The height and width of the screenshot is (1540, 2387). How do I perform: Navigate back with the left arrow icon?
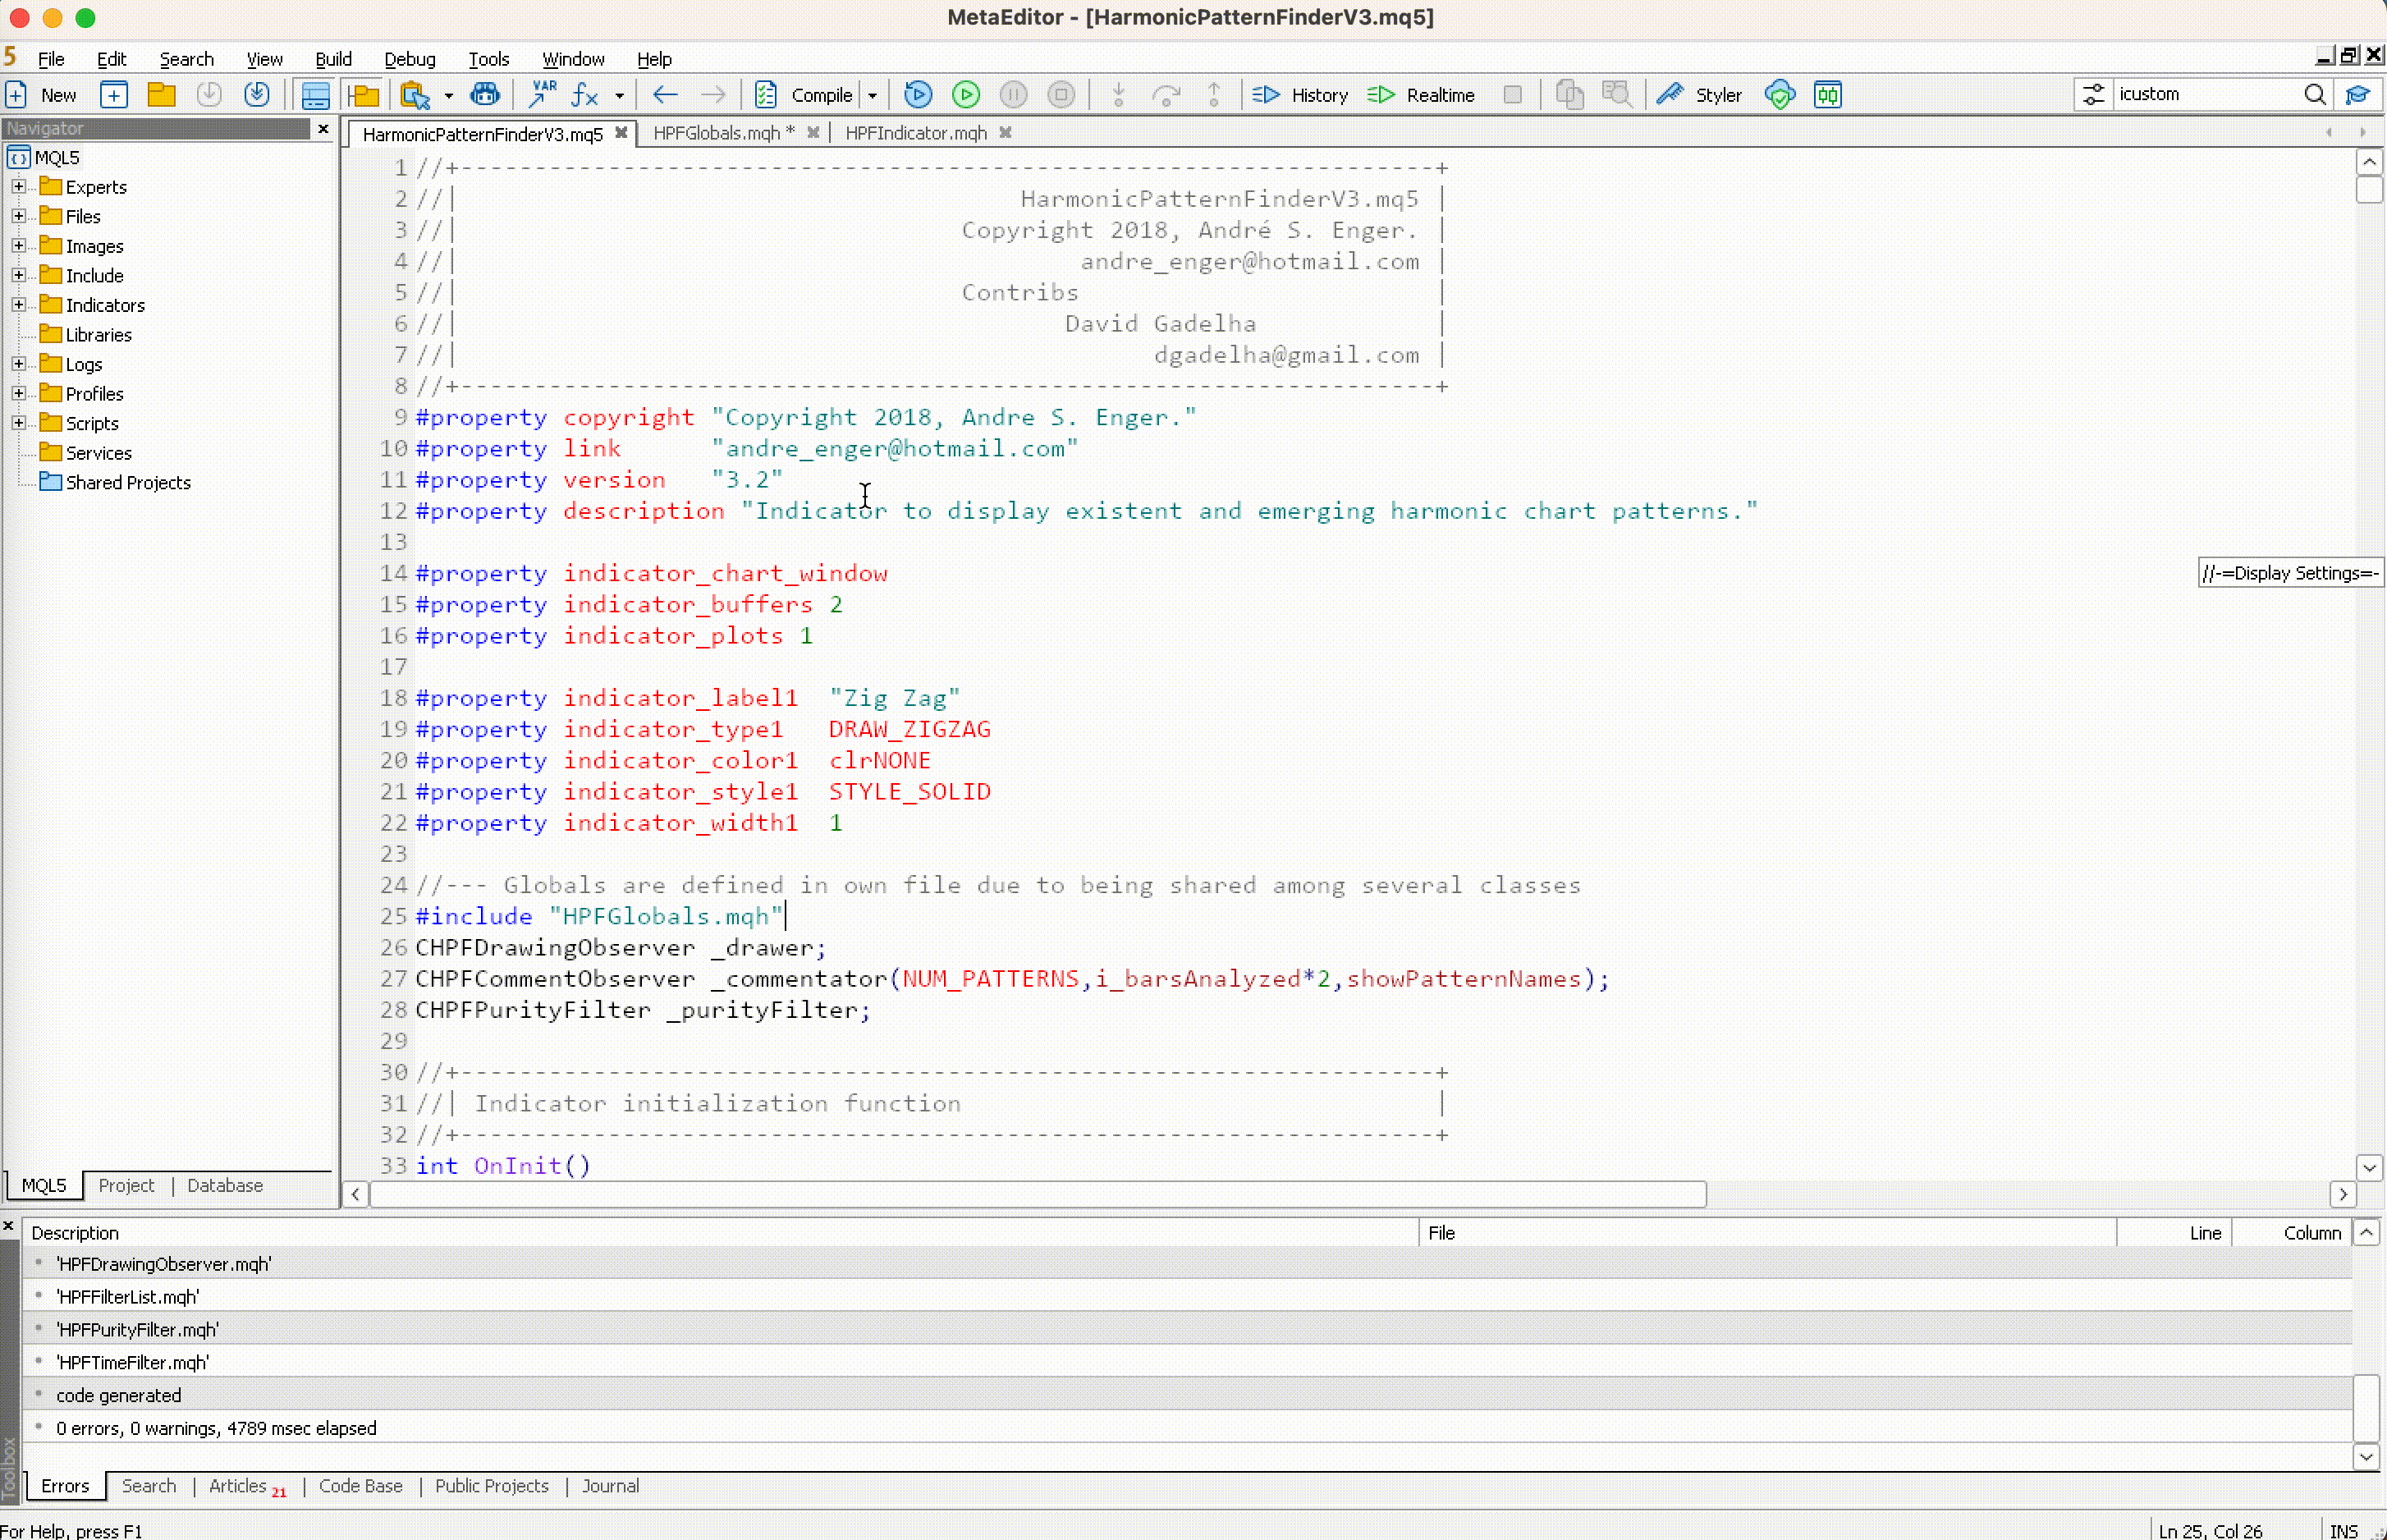pyautogui.click(x=665, y=95)
